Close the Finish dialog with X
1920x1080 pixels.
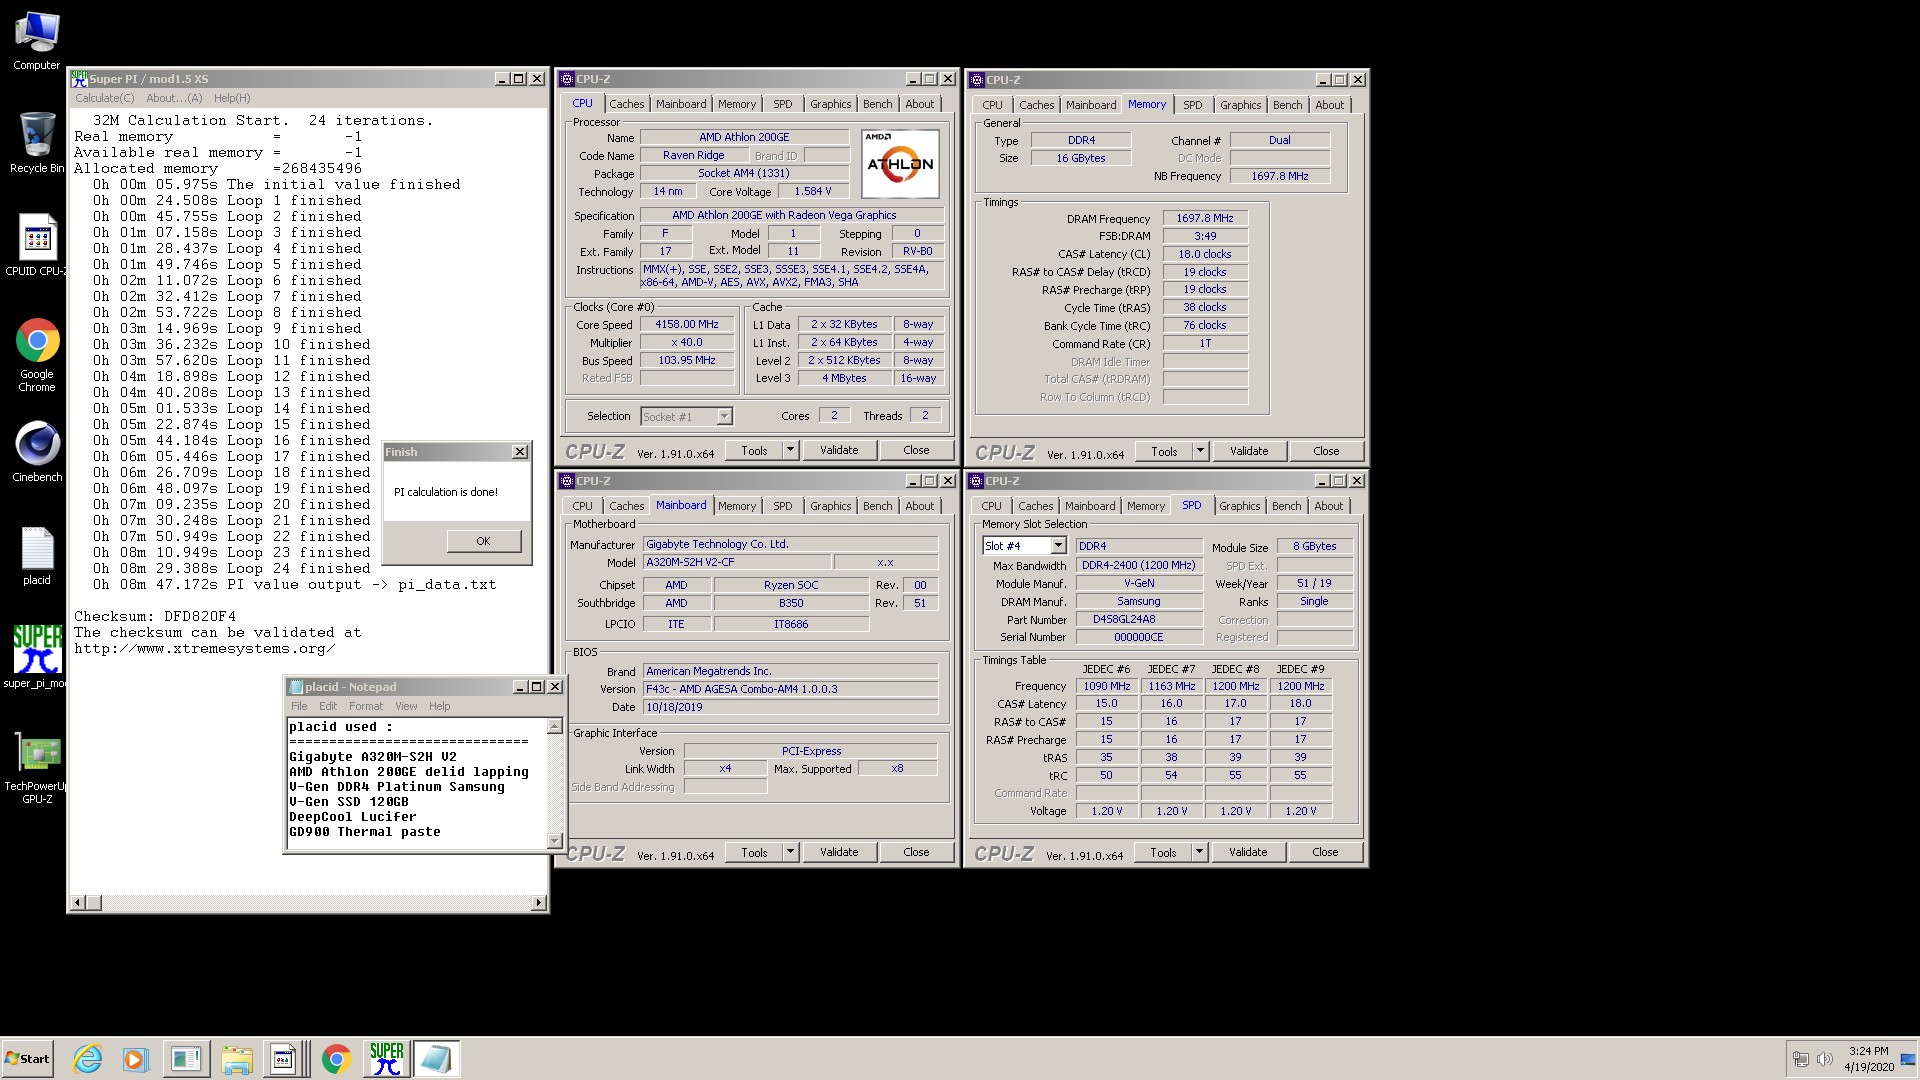pyautogui.click(x=520, y=452)
